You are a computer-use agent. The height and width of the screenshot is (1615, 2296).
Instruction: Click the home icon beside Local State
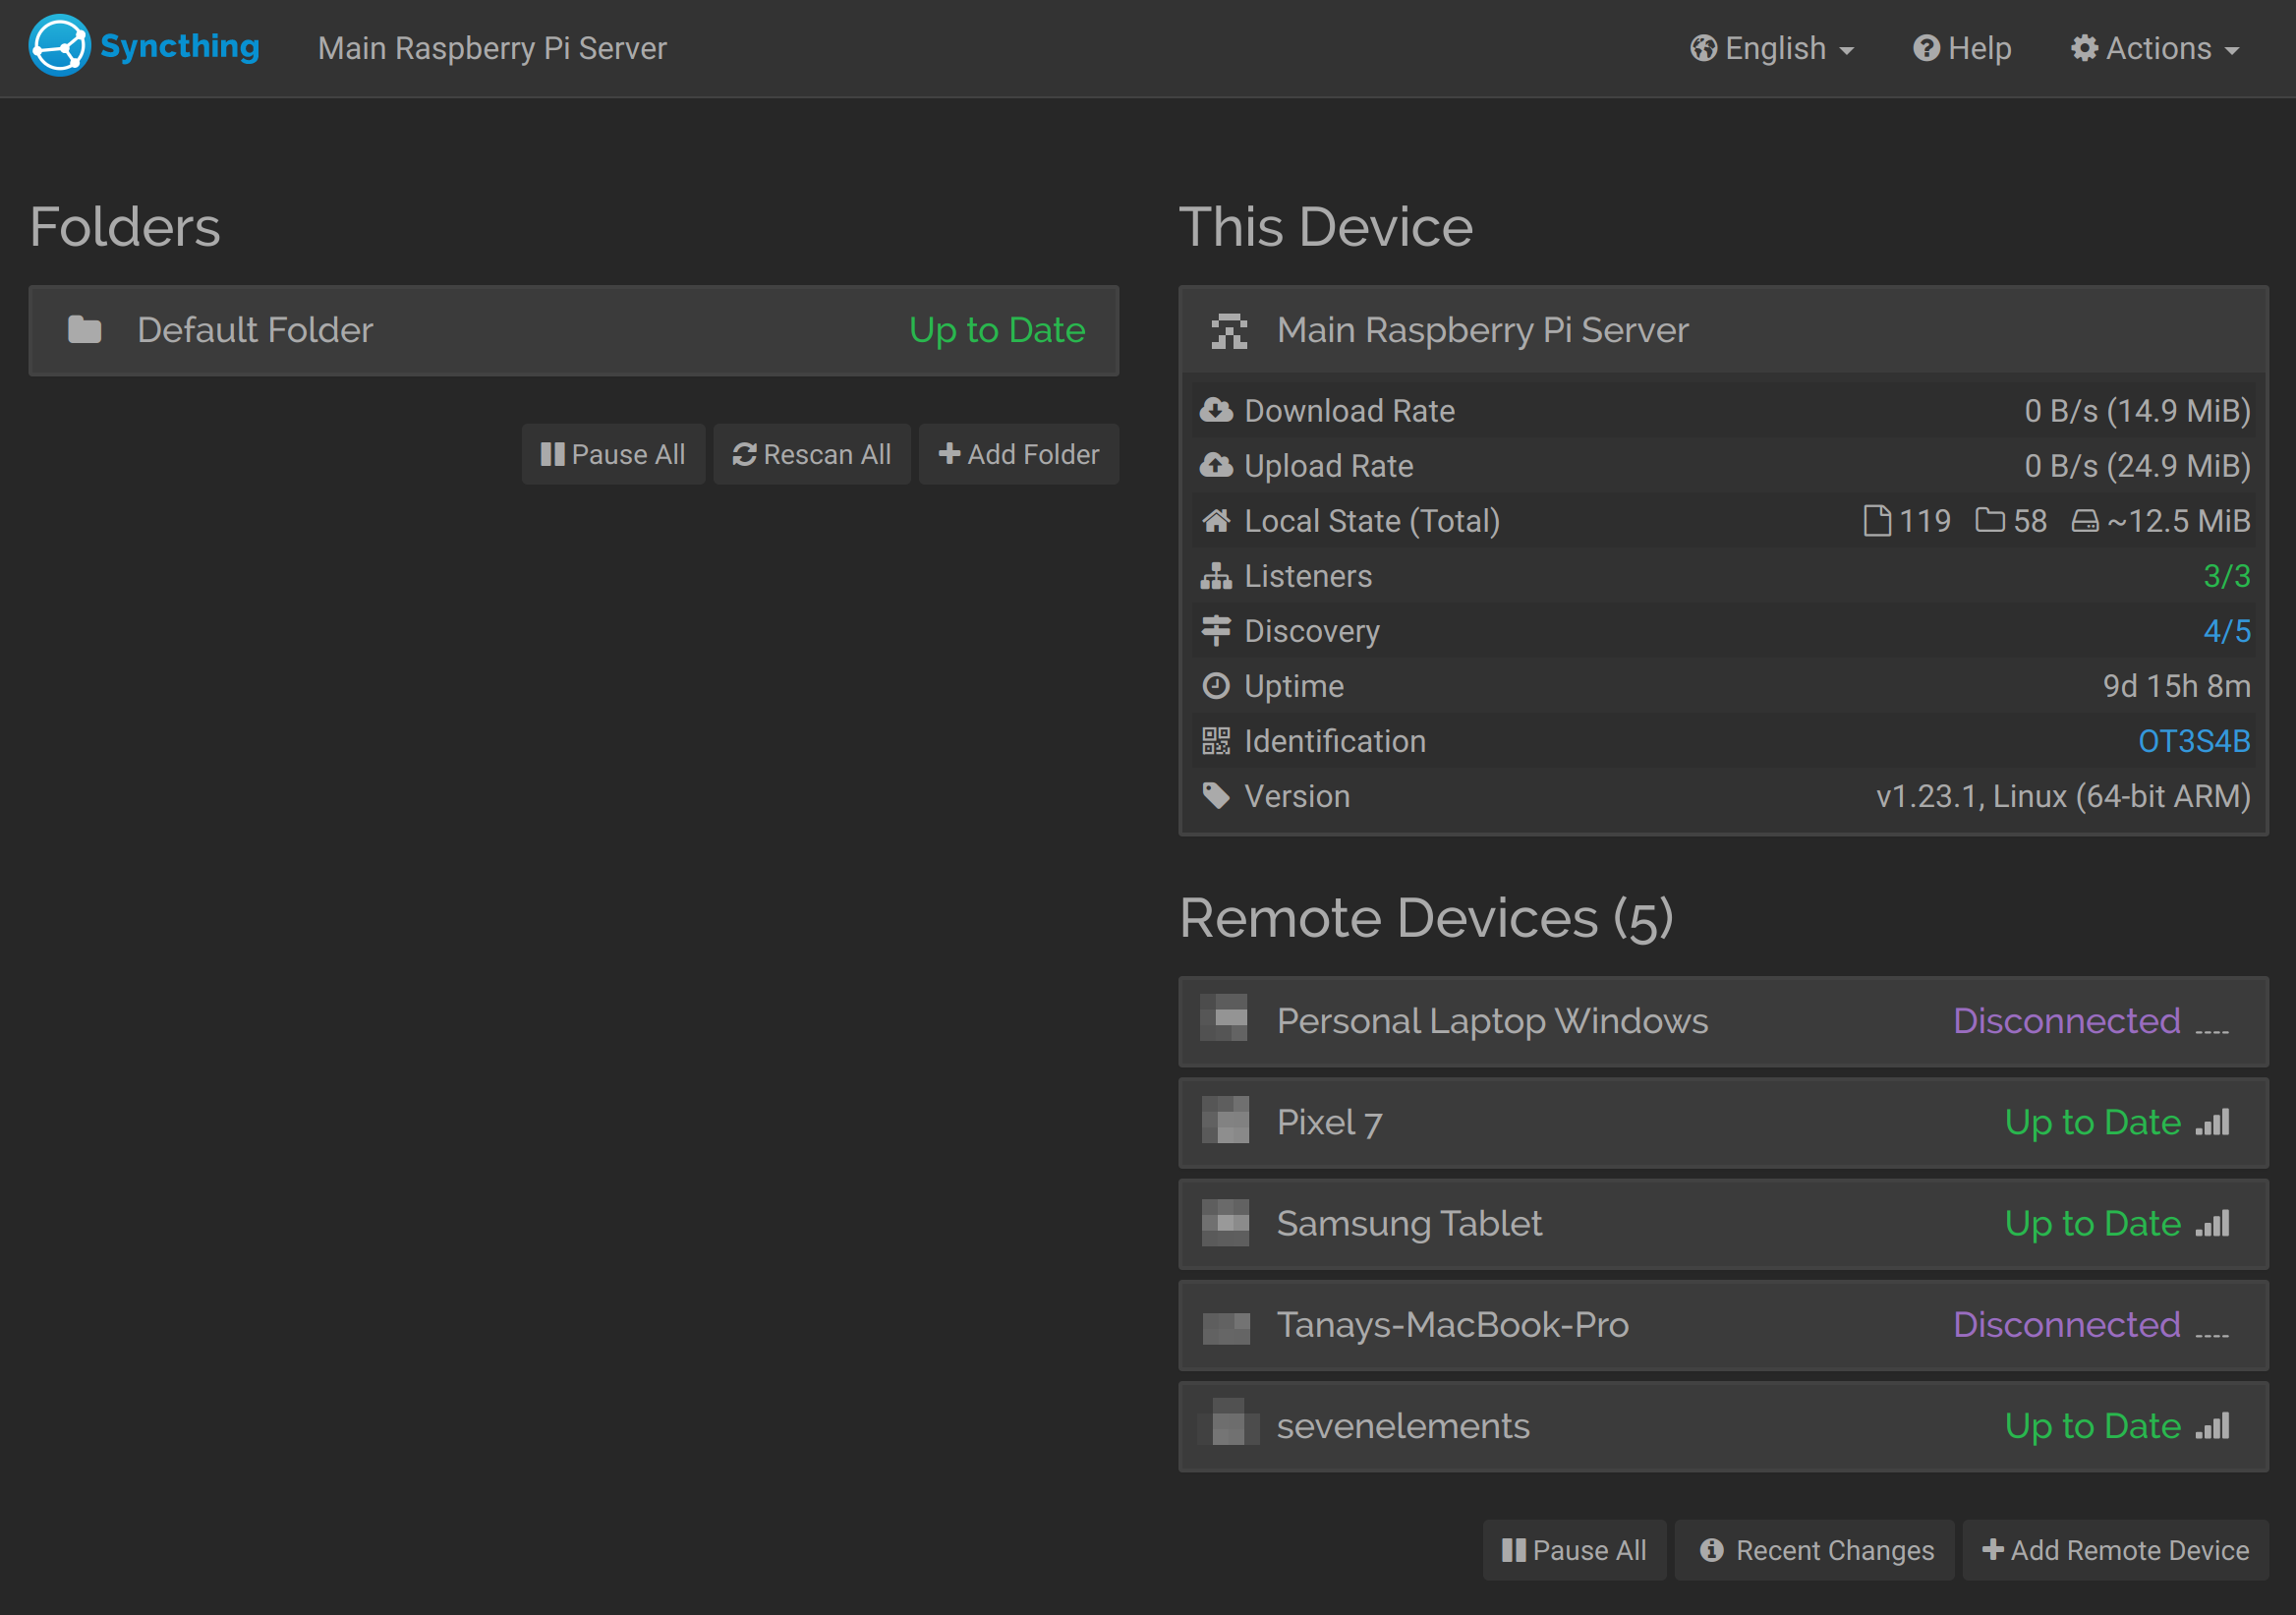point(1216,520)
